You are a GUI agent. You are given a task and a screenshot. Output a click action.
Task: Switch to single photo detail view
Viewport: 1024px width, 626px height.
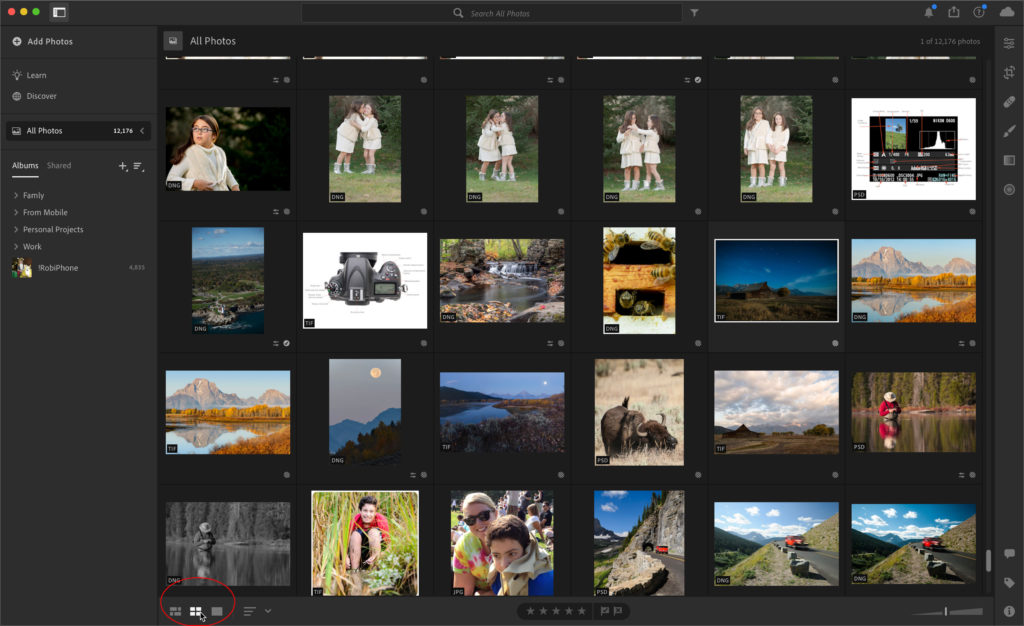217,611
